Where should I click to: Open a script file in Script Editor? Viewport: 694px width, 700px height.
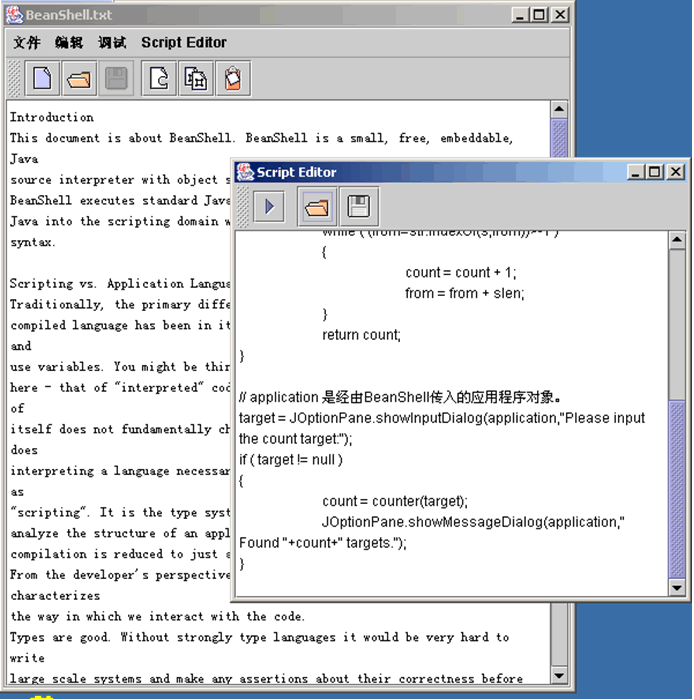[316, 207]
